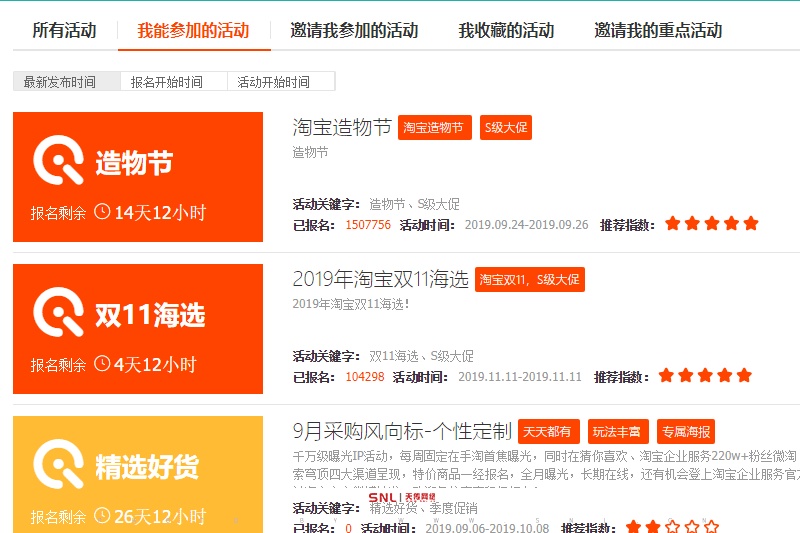Click the registered count 104298
This screenshot has height=533, width=800.
pyautogui.click(x=365, y=377)
